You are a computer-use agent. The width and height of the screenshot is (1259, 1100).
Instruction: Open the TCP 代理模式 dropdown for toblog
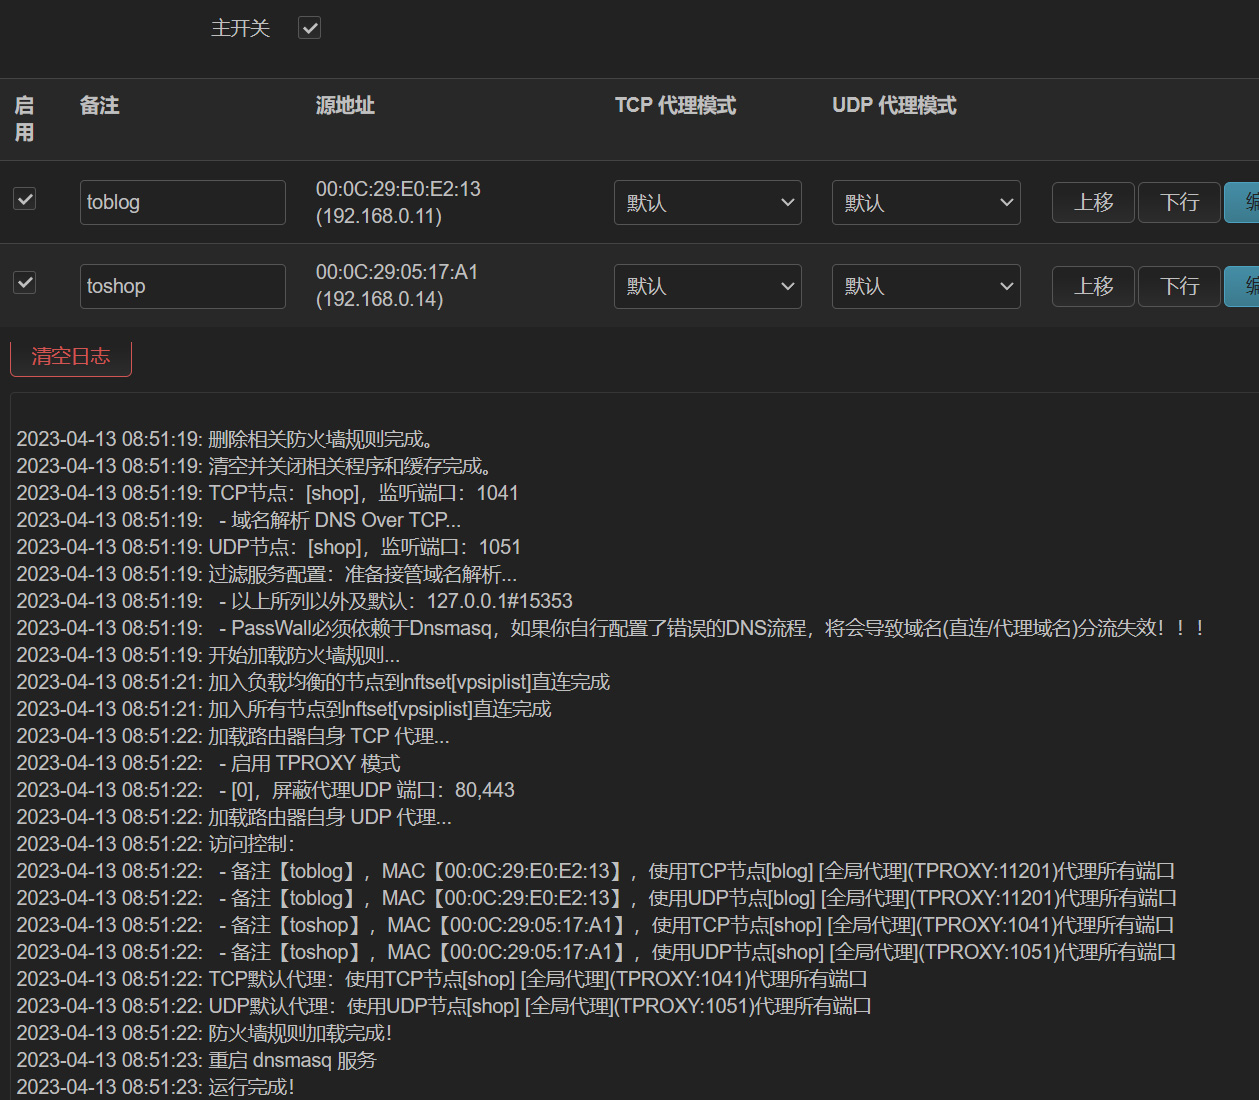(x=707, y=202)
